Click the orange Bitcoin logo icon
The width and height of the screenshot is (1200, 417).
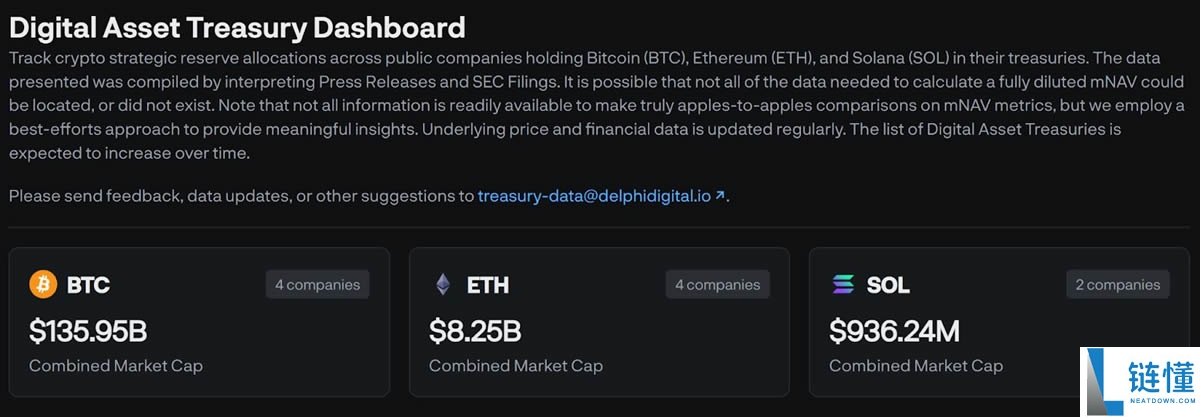pos(44,285)
